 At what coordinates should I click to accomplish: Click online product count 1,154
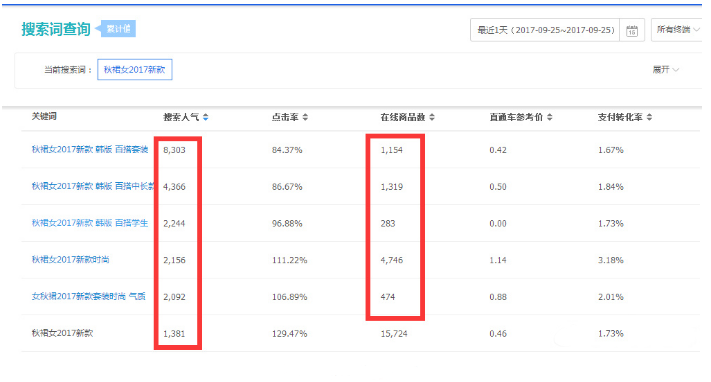point(392,150)
